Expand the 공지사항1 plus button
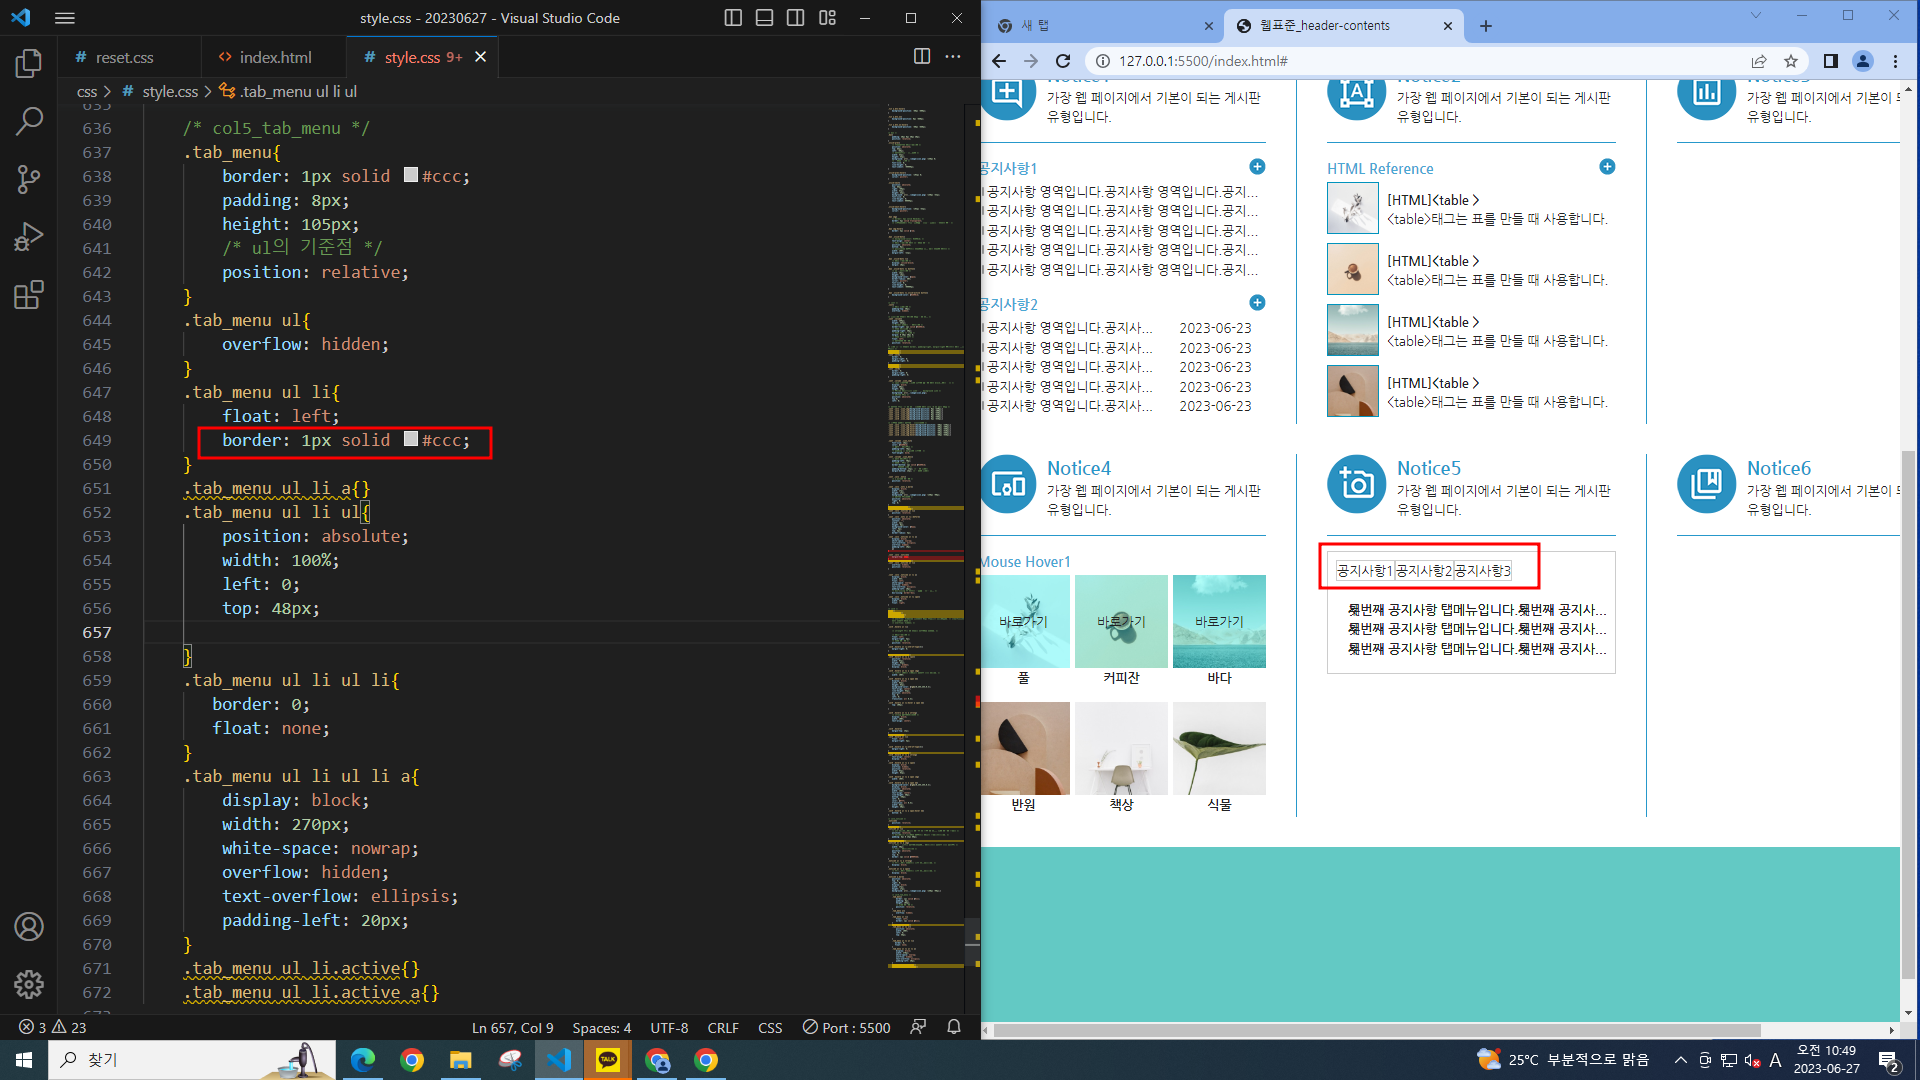Image resolution: width=1920 pixels, height=1080 pixels. pyautogui.click(x=1257, y=167)
